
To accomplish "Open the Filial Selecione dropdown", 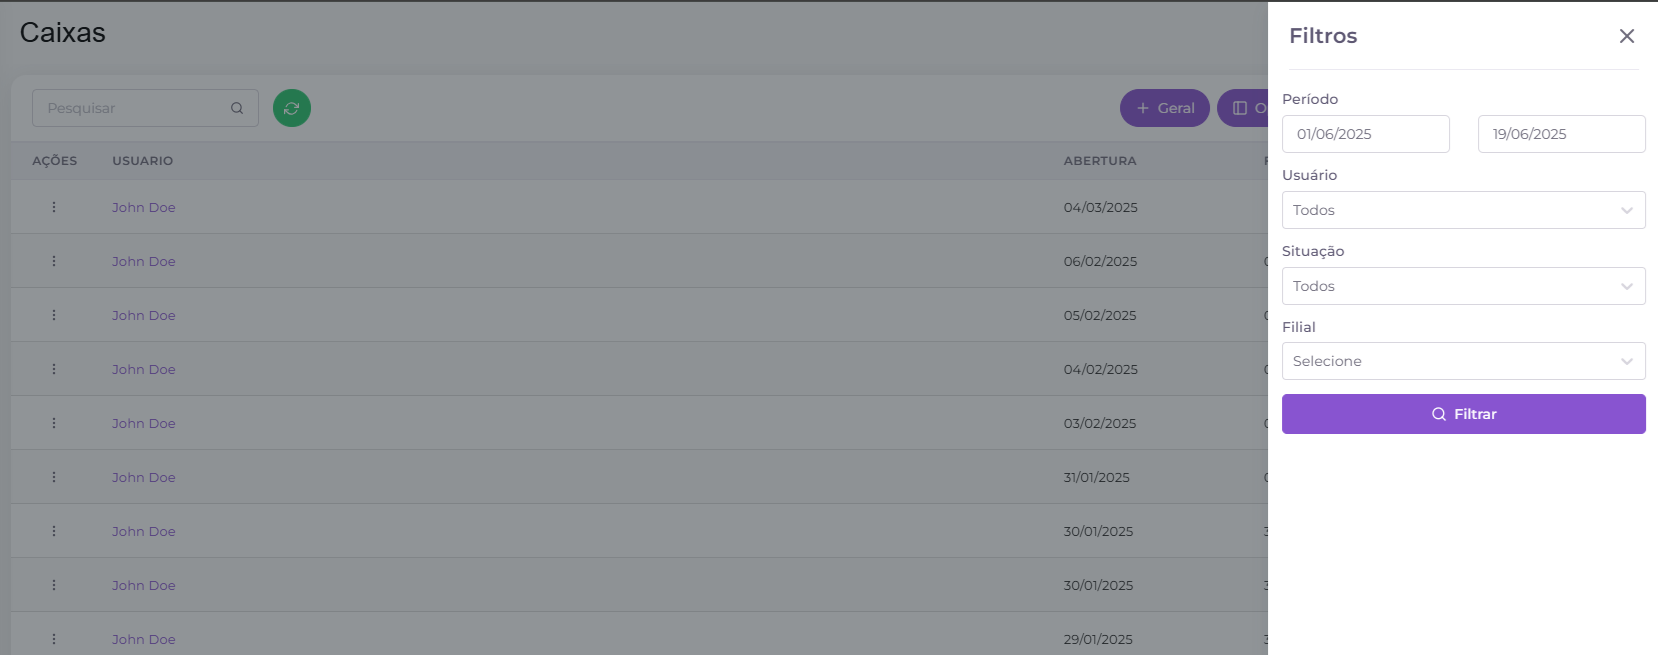I will [x=1464, y=361].
